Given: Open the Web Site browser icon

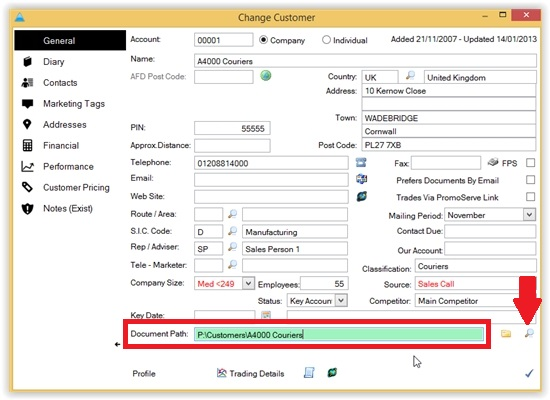Looking at the screenshot, I should click(x=362, y=196).
